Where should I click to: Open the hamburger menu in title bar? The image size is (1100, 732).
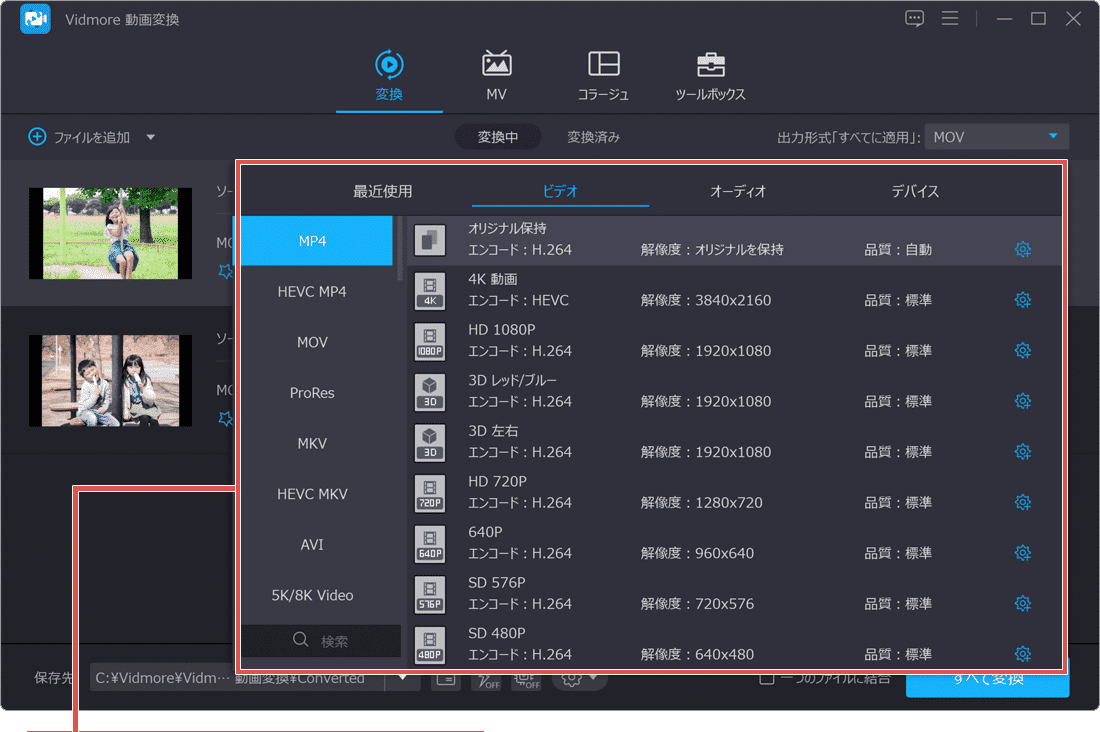(x=950, y=18)
